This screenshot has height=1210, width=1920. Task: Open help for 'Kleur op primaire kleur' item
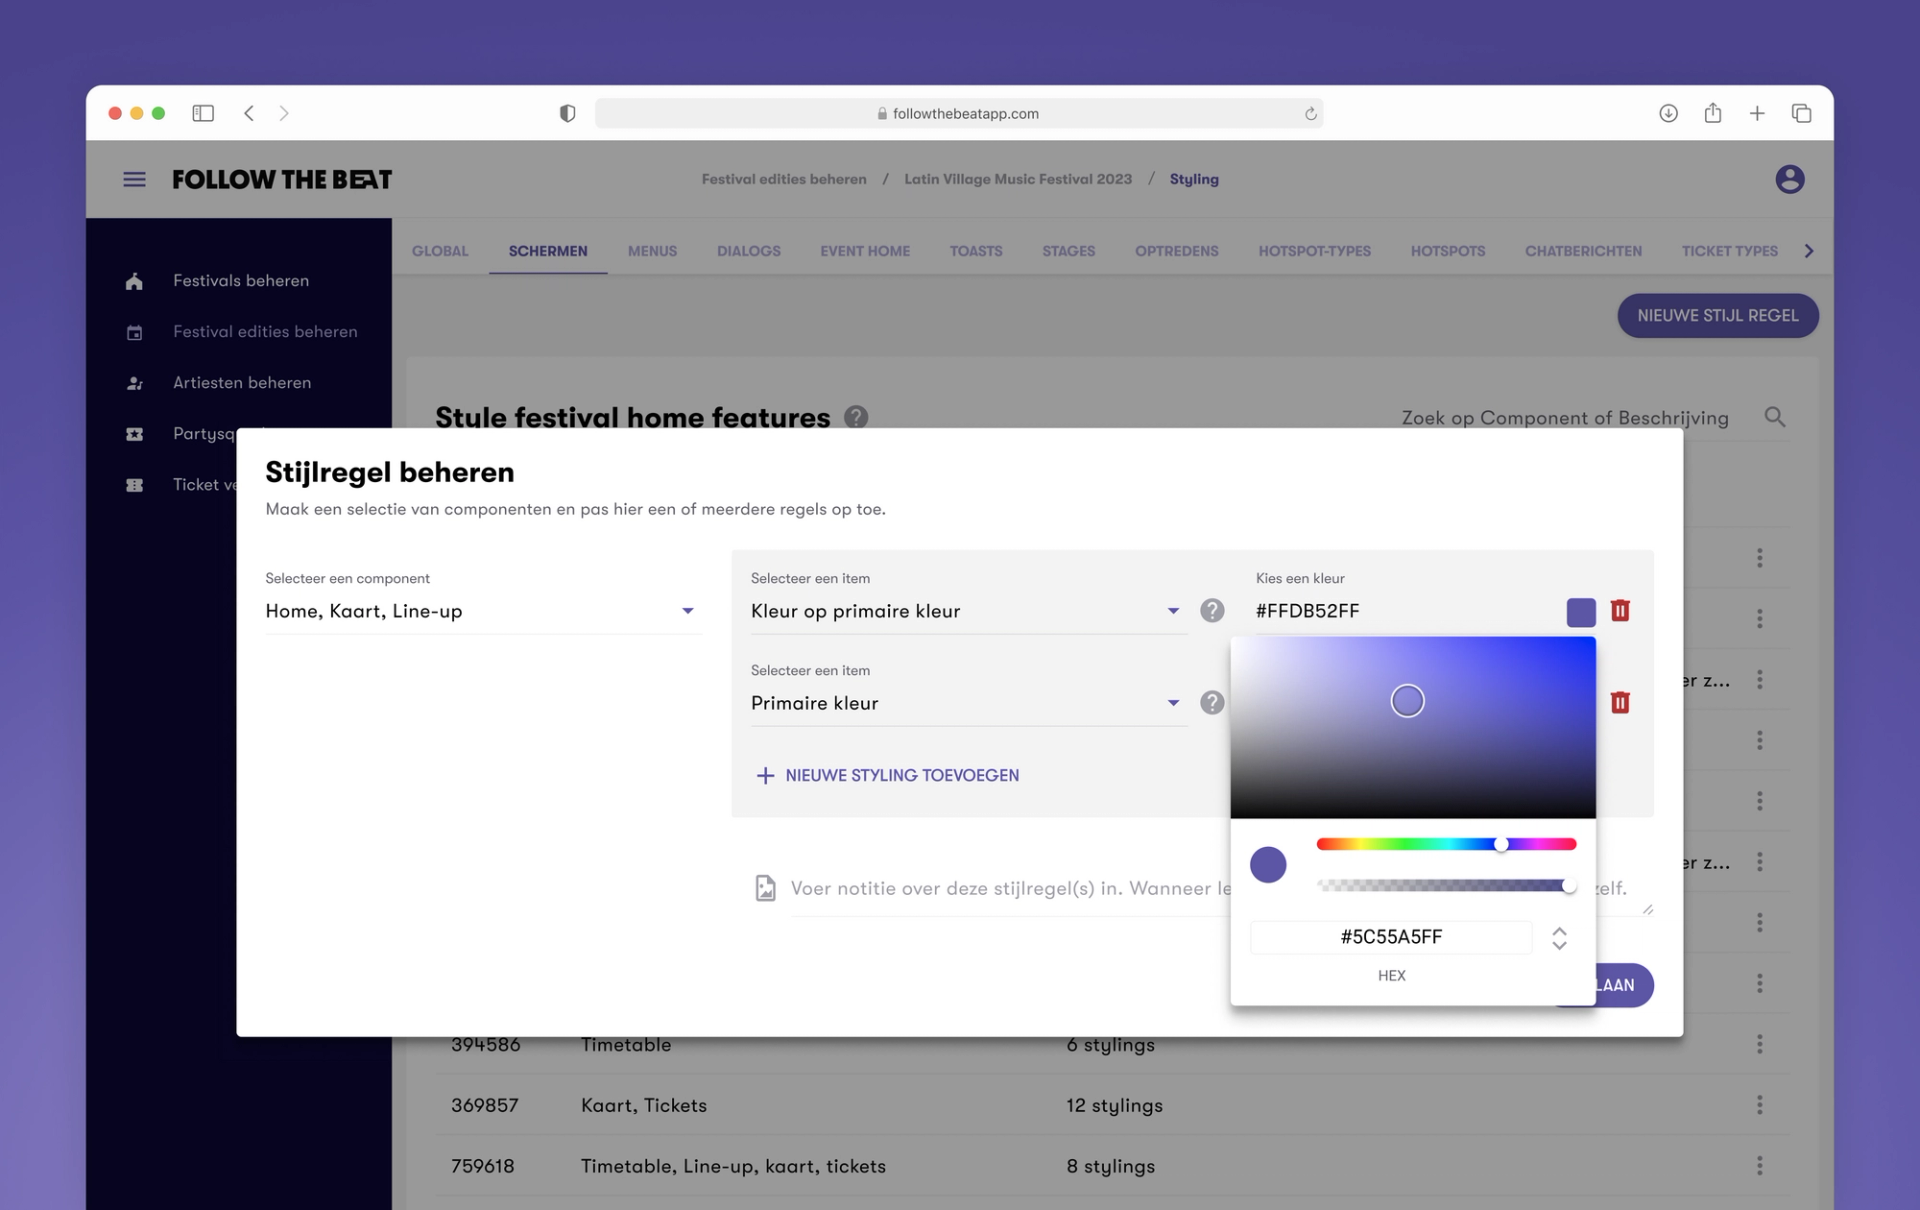(x=1212, y=611)
